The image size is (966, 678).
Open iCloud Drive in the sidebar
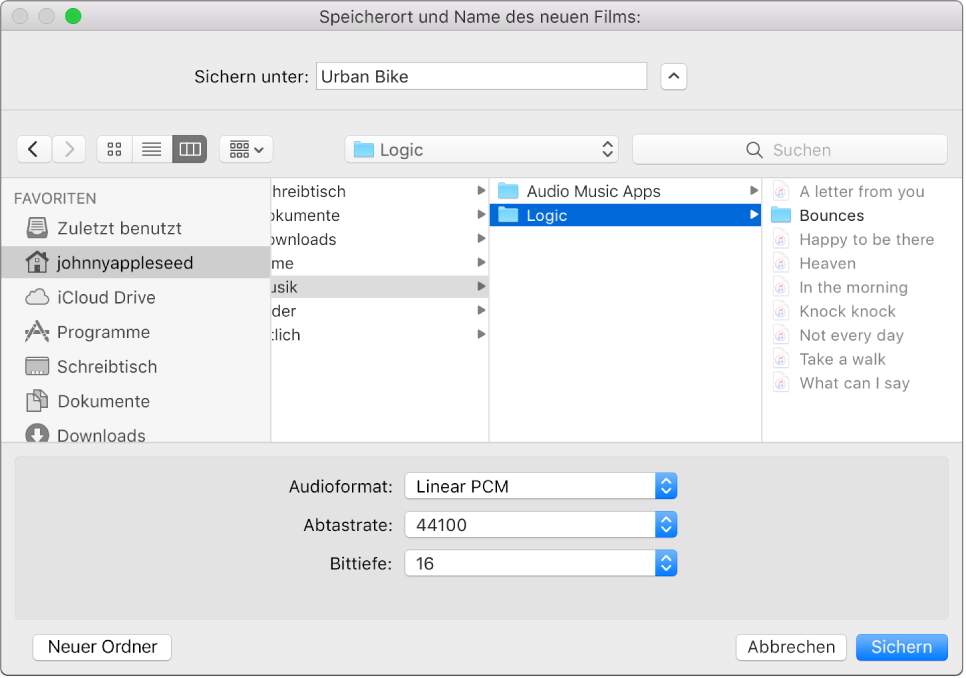(x=136, y=297)
